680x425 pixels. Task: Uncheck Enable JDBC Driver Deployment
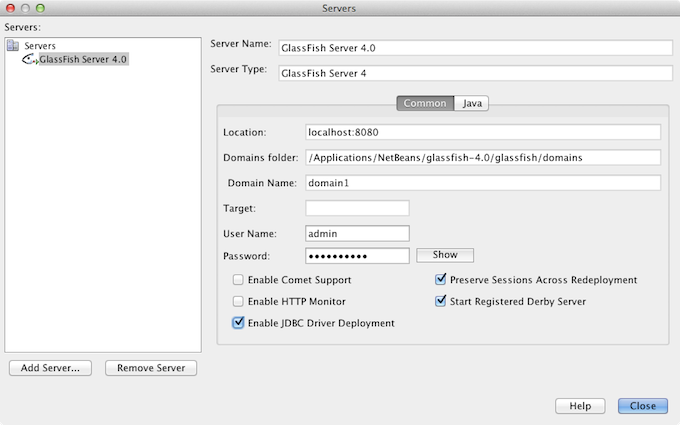pyautogui.click(x=238, y=323)
